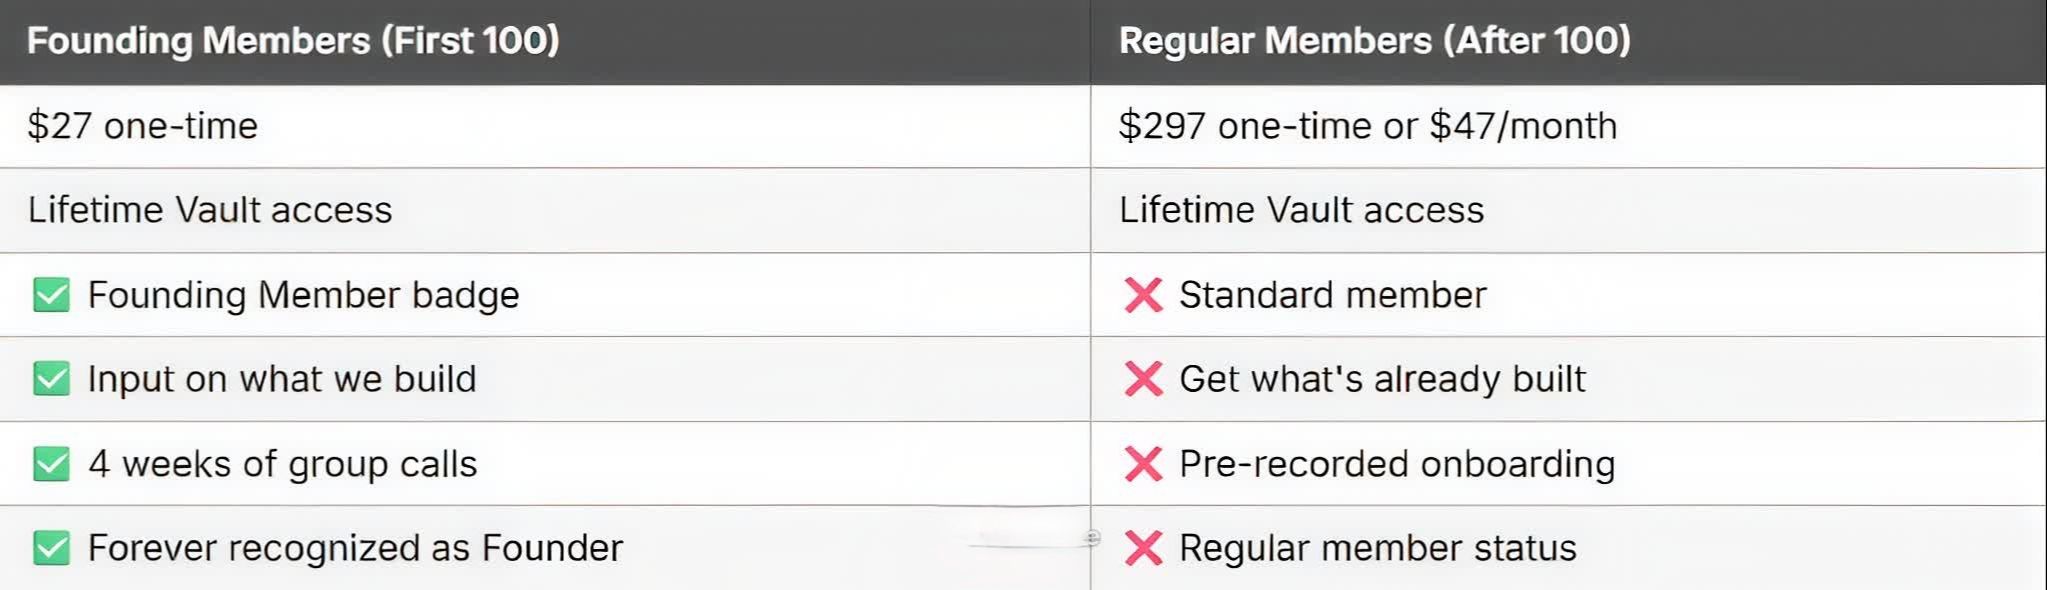Click the Regular member status text

(1377, 548)
